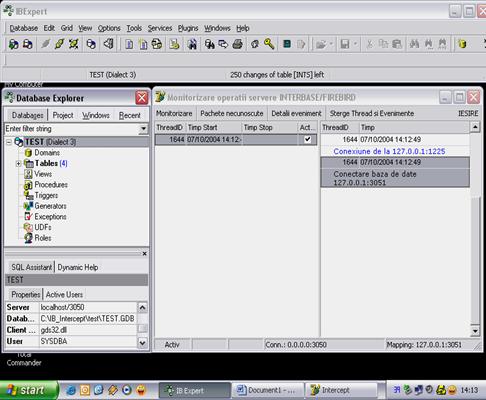Select the Generators node in tree
This screenshot has width=486, height=400.
(x=50, y=206)
